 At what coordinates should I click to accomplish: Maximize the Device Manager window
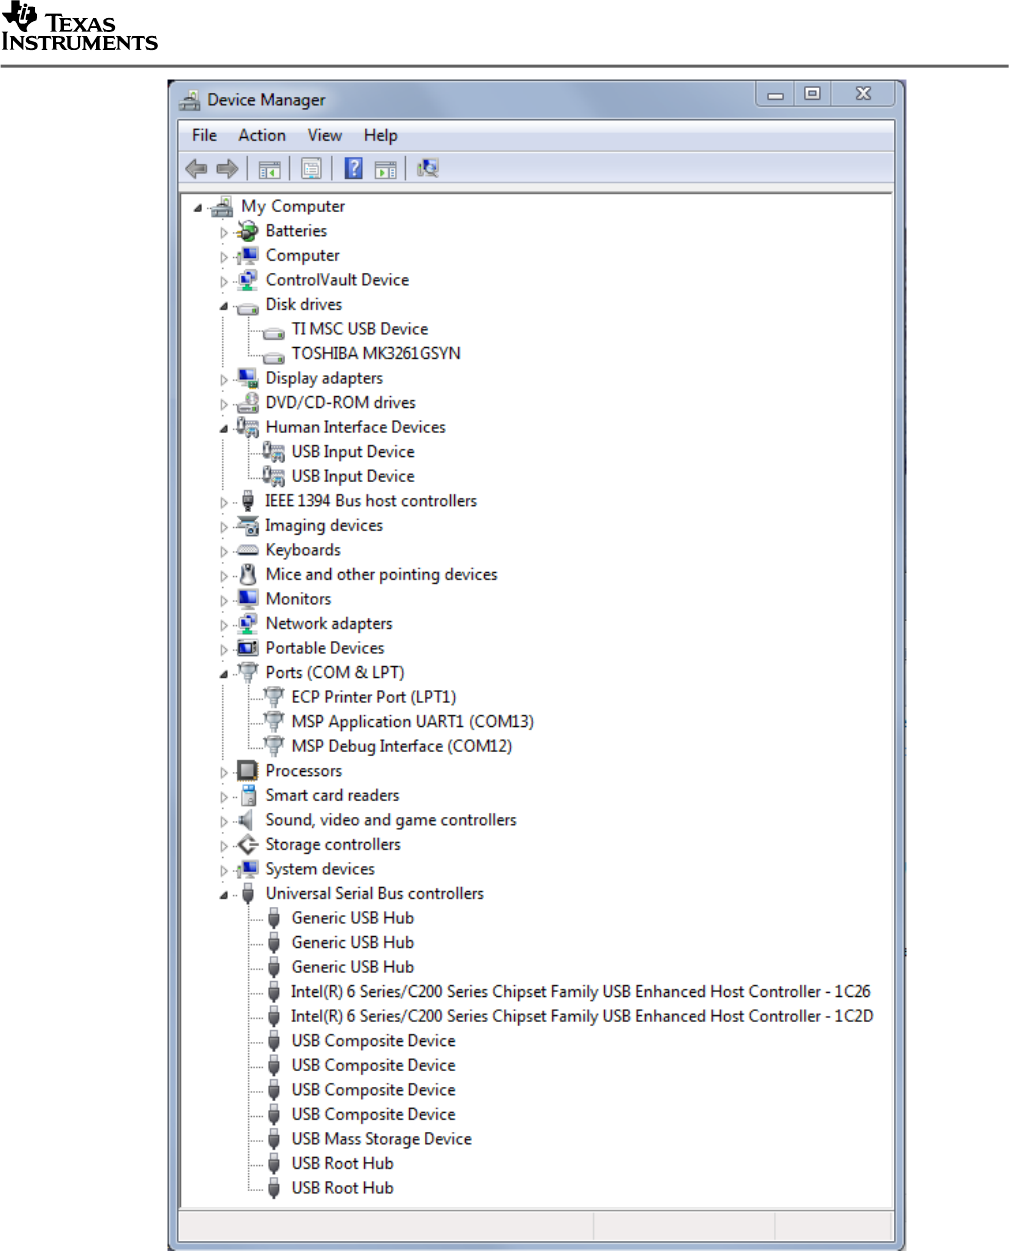(812, 93)
